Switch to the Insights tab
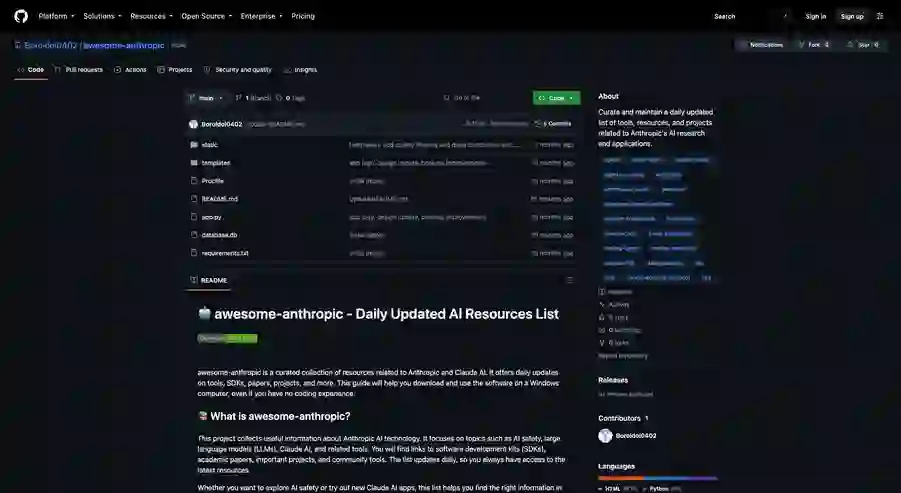Viewport: 901px width, 493px height. pyautogui.click(x=300, y=70)
